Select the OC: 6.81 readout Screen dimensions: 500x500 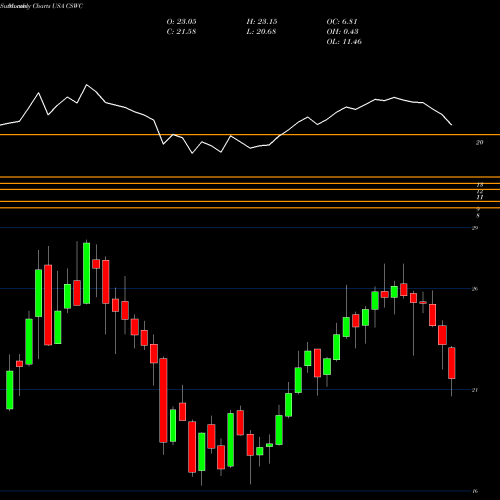[x=342, y=22]
